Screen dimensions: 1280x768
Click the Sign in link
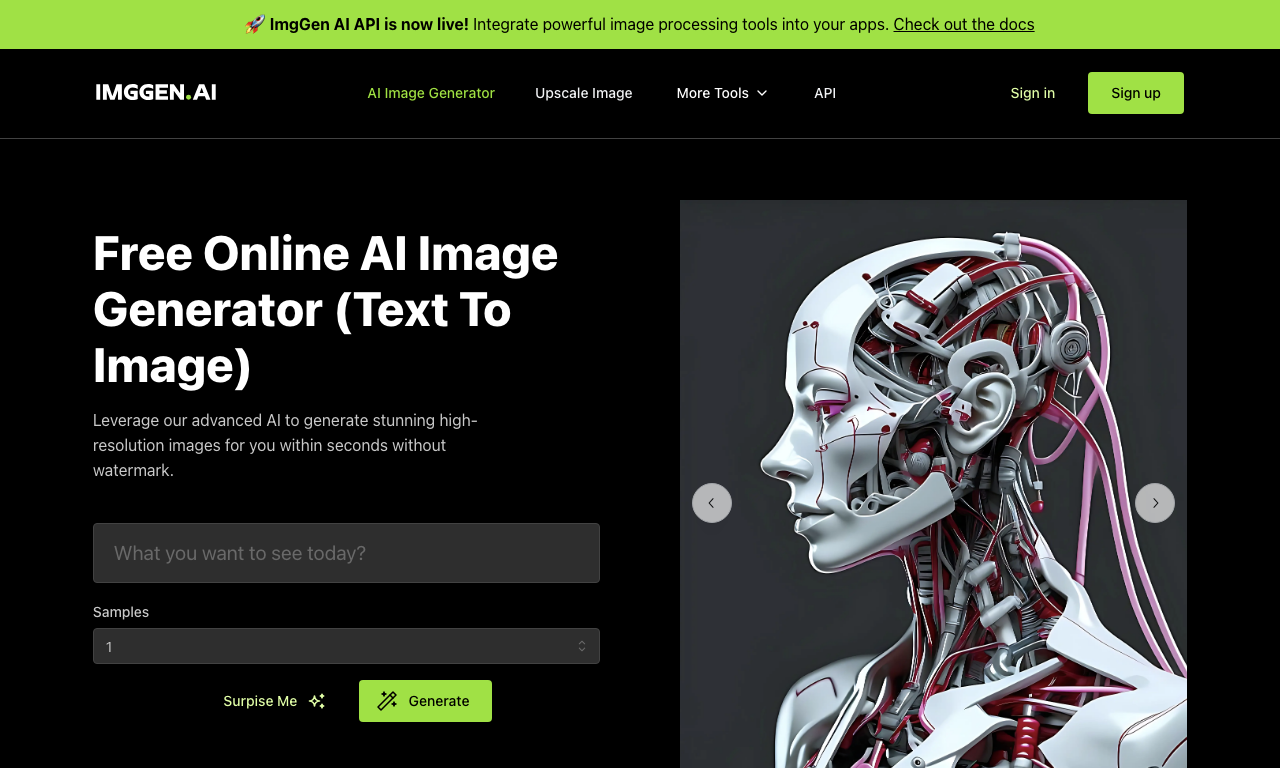click(x=1033, y=93)
